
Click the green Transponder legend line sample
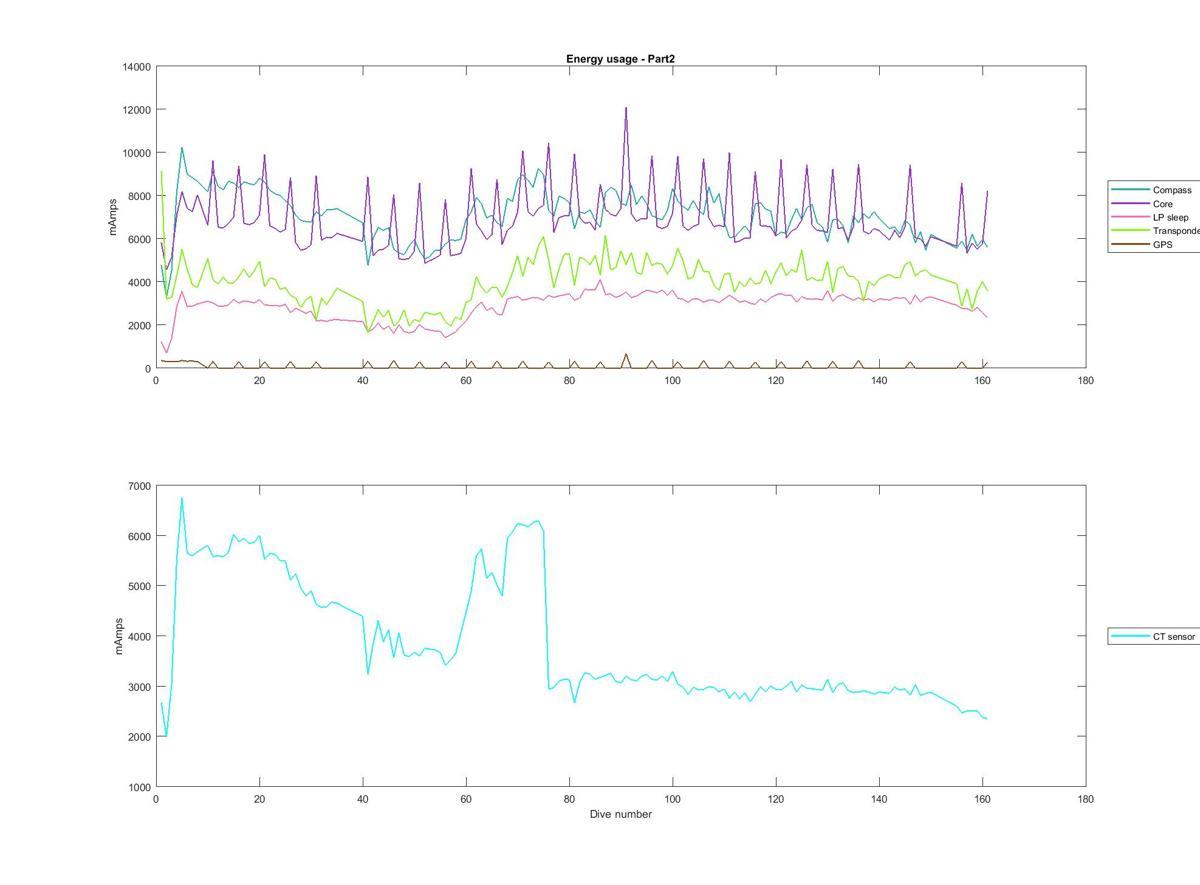point(1130,231)
